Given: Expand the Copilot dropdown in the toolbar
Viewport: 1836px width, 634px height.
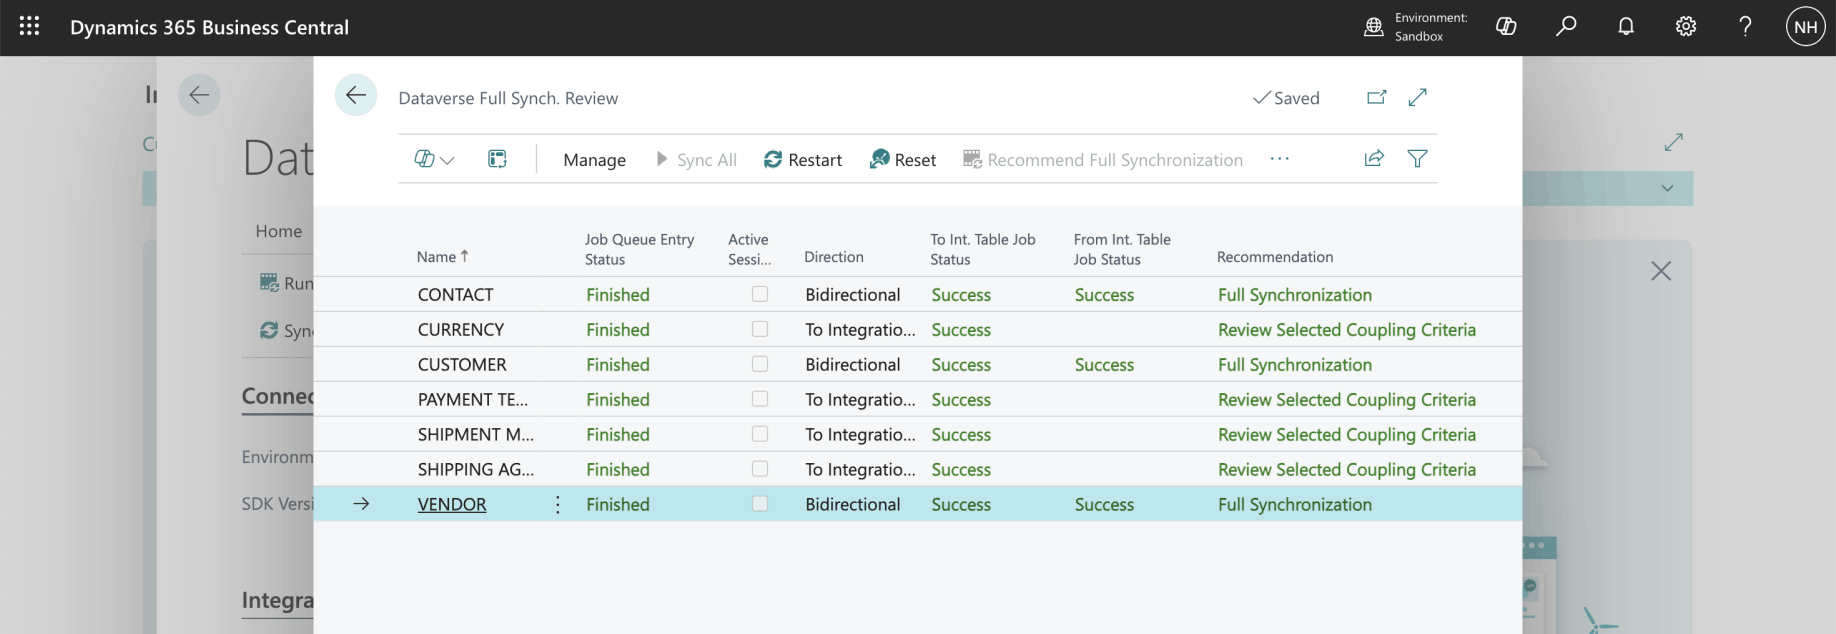Looking at the screenshot, I should click(x=434, y=160).
